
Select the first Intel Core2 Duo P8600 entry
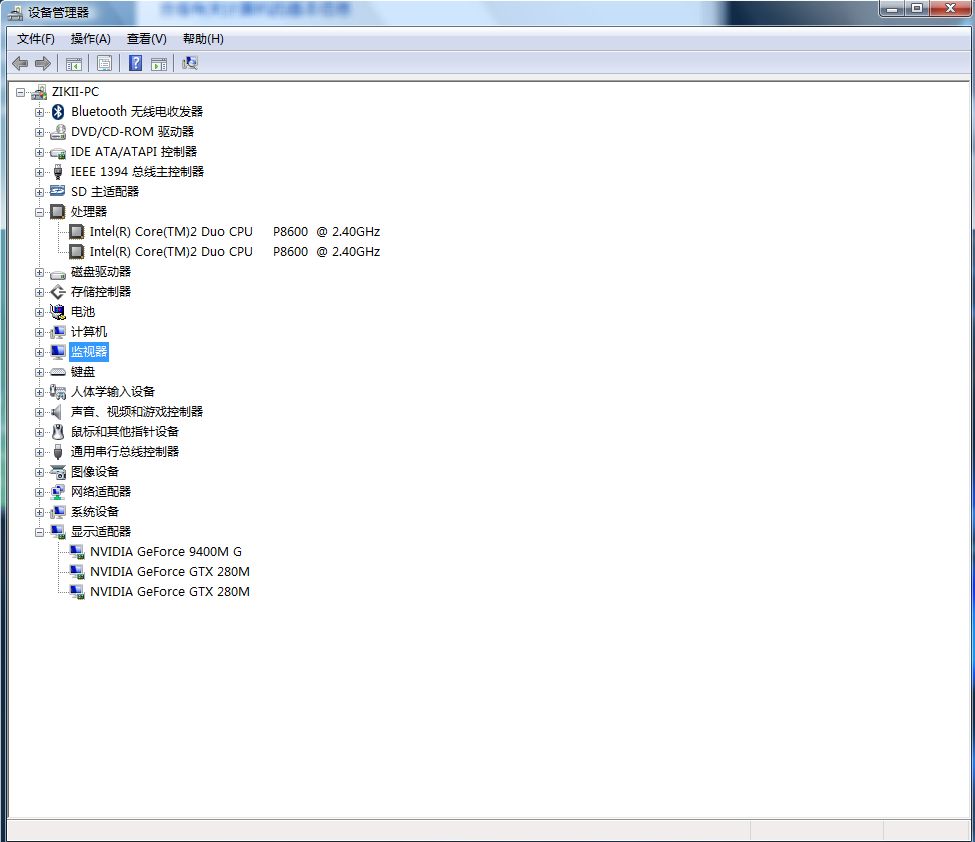coord(234,232)
